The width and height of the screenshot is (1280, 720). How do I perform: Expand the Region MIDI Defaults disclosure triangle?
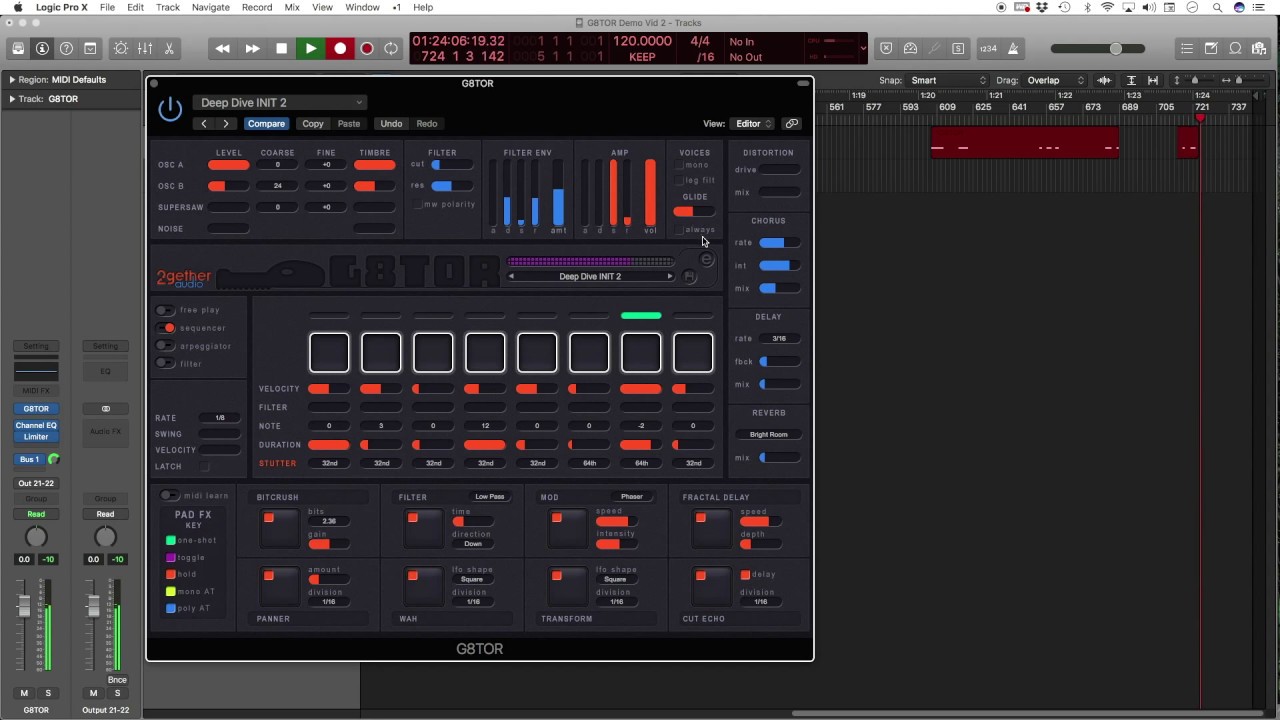click(12, 80)
